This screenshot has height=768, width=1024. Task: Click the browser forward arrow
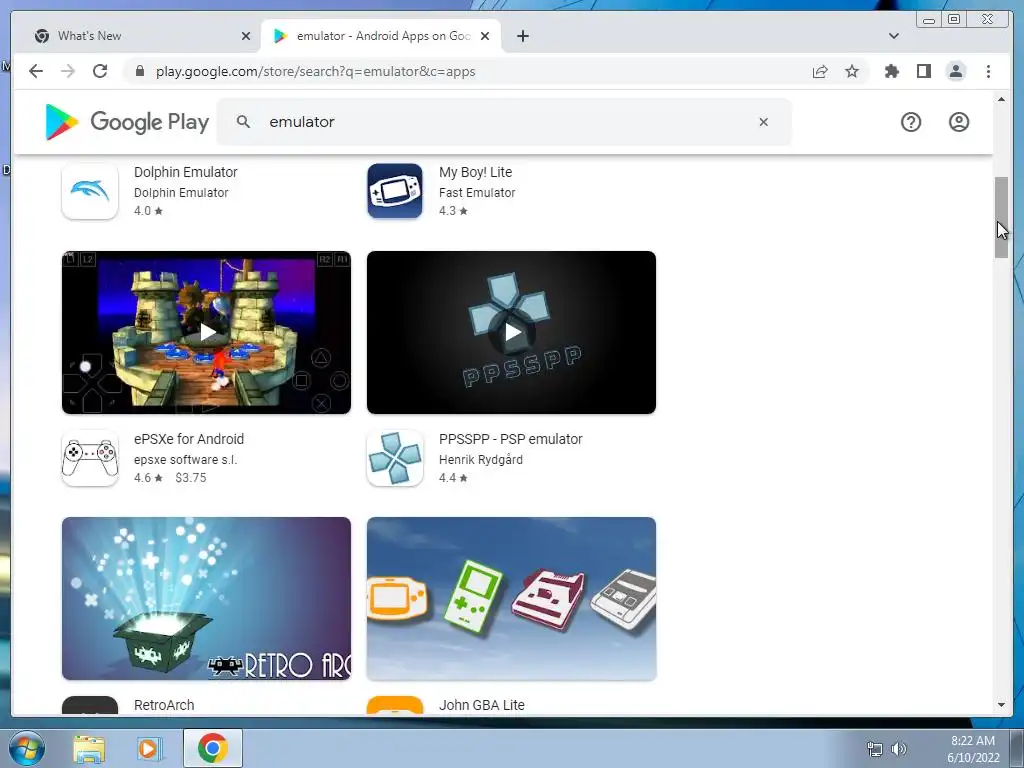click(x=68, y=71)
